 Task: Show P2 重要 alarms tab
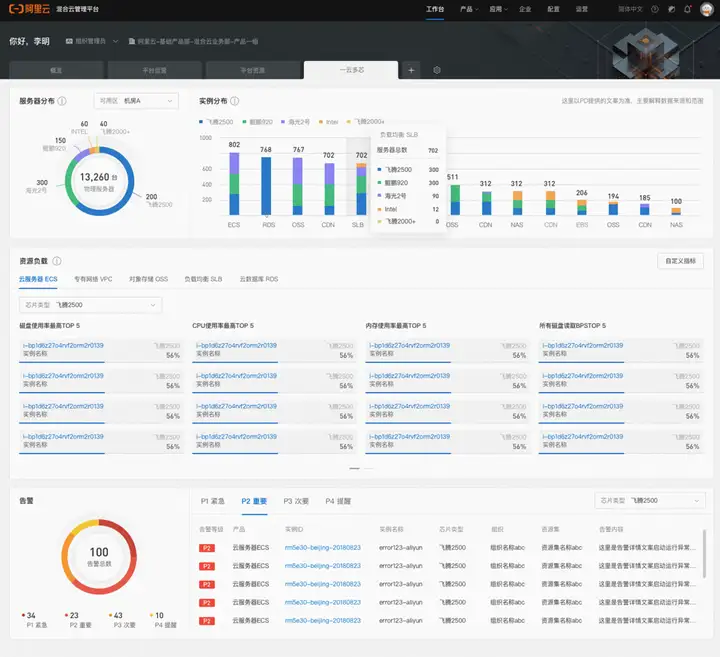pos(254,501)
